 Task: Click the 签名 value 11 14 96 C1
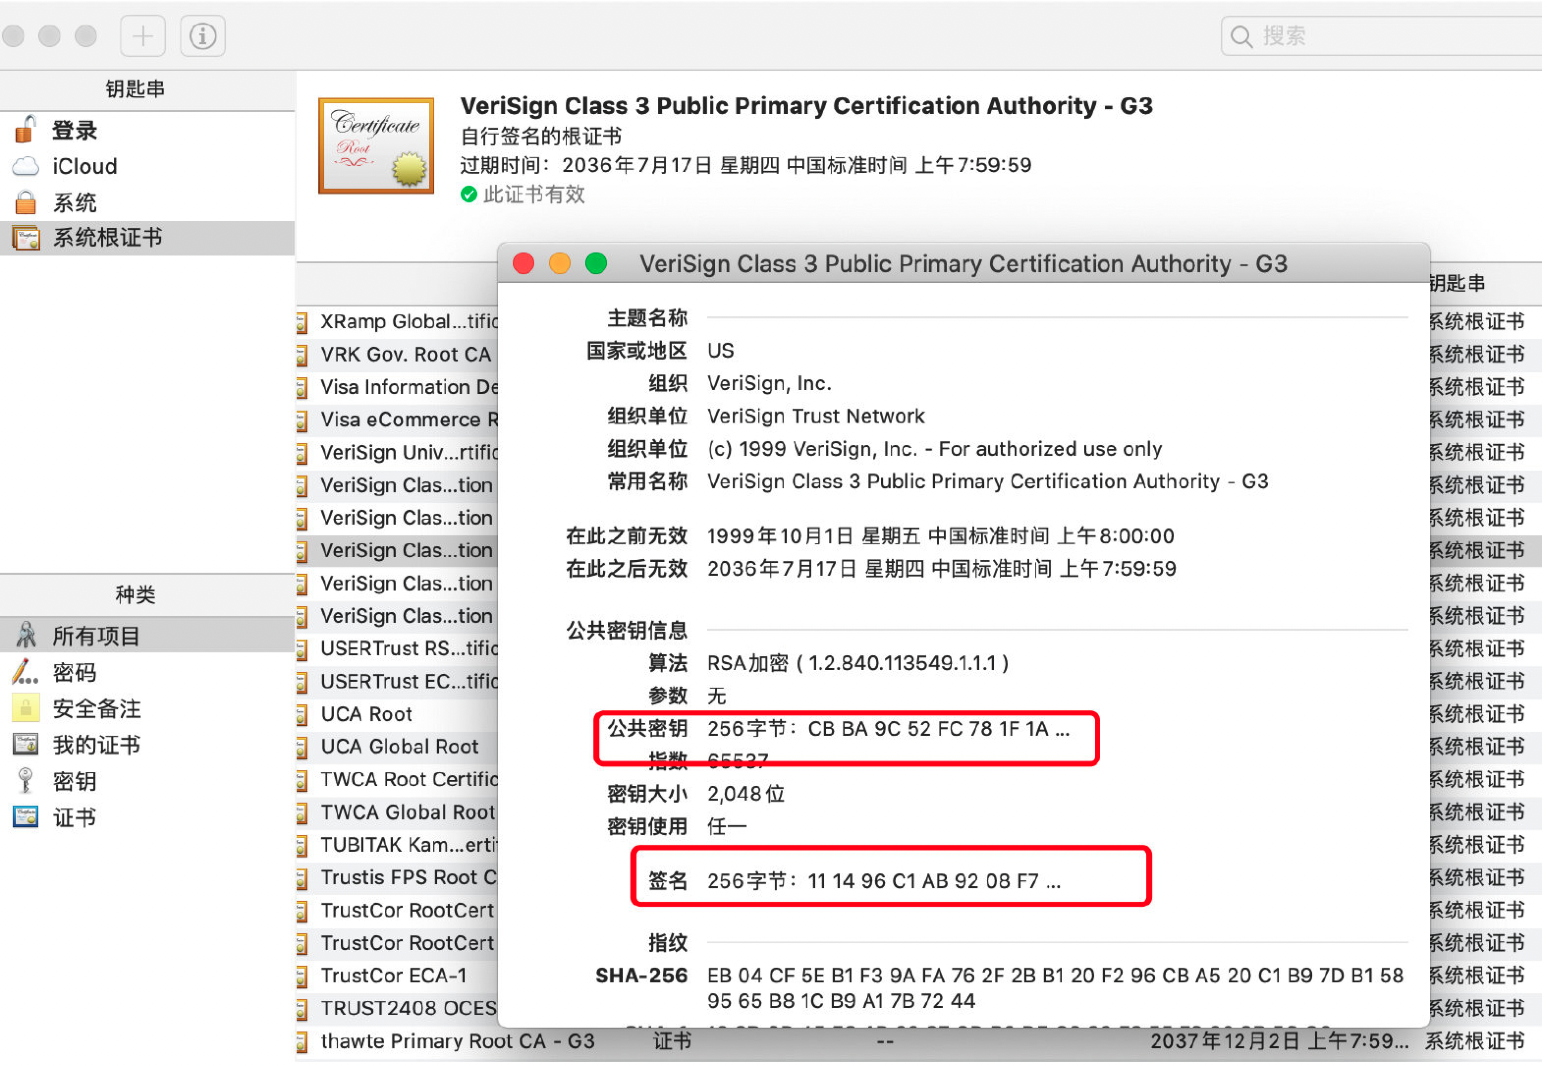pos(884,881)
